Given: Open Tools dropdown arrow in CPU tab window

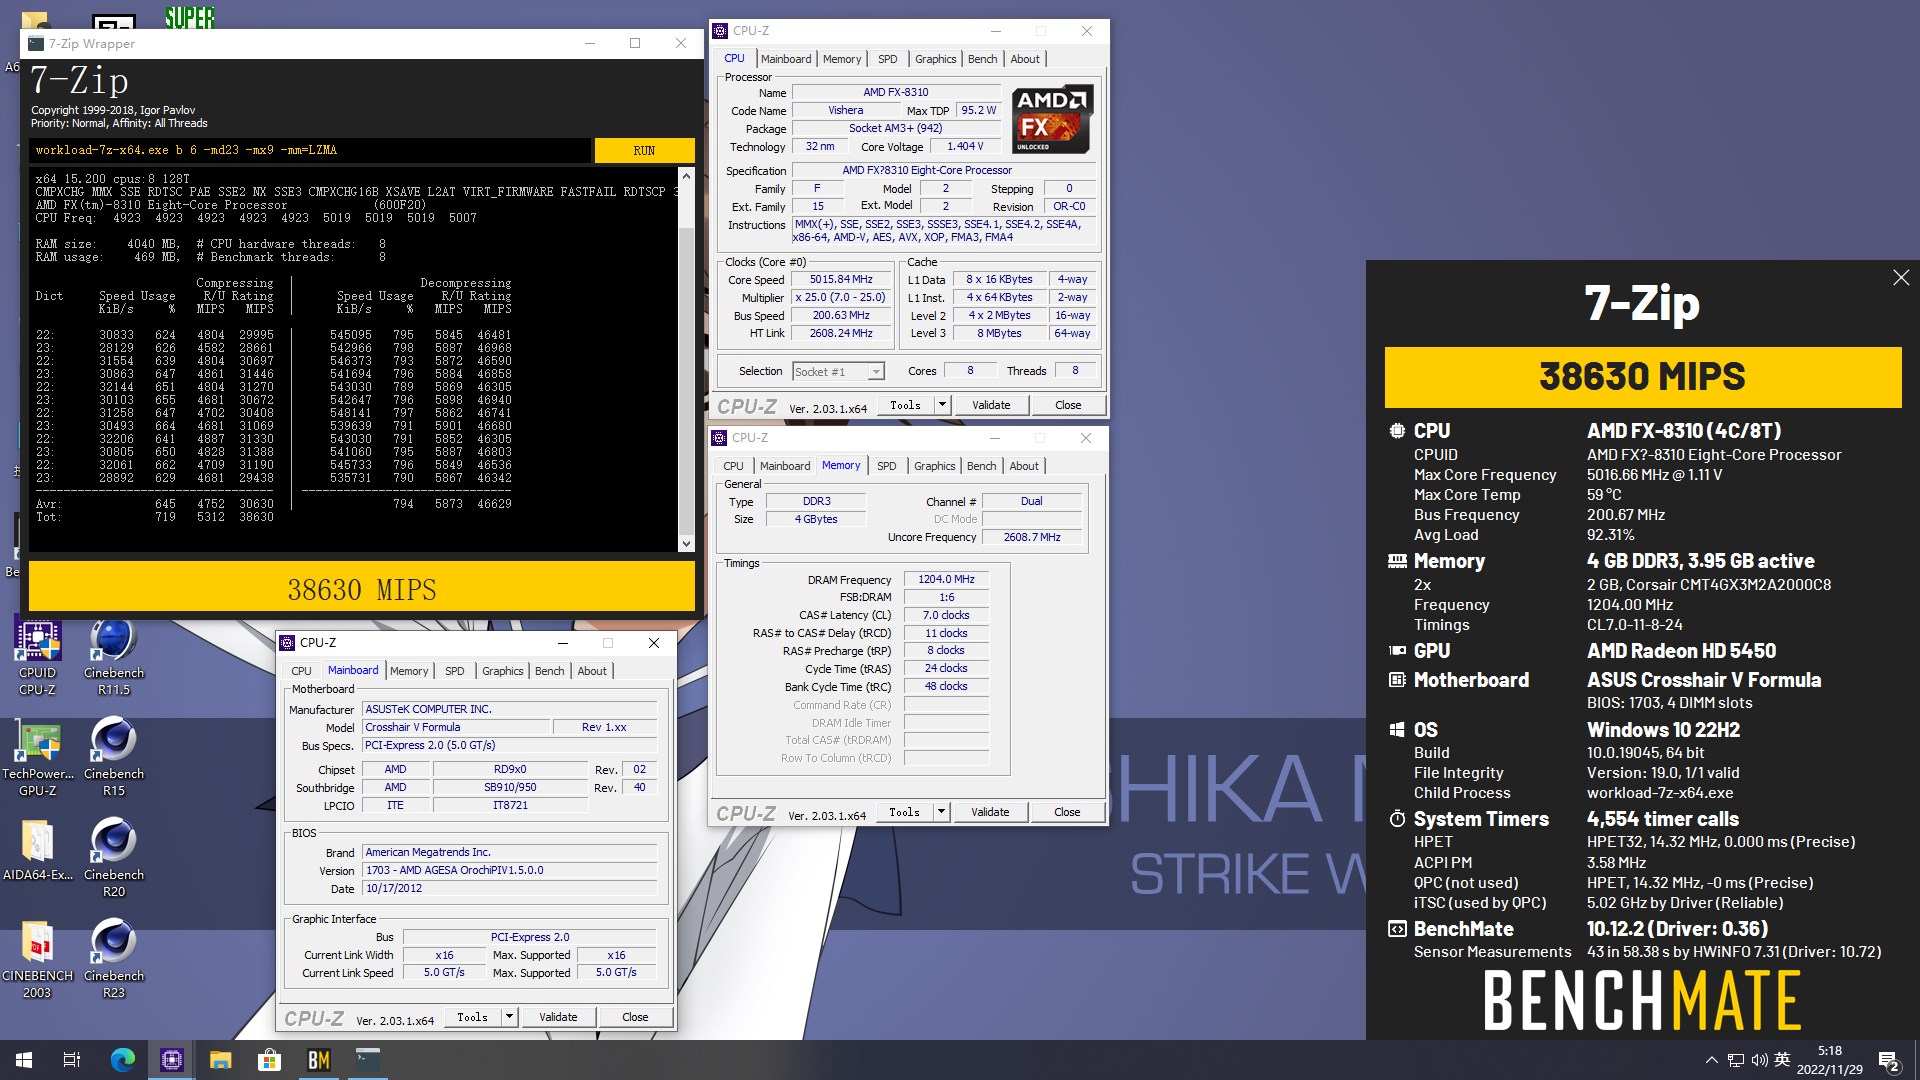Looking at the screenshot, I should pyautogui.click(x=942, y=405).
